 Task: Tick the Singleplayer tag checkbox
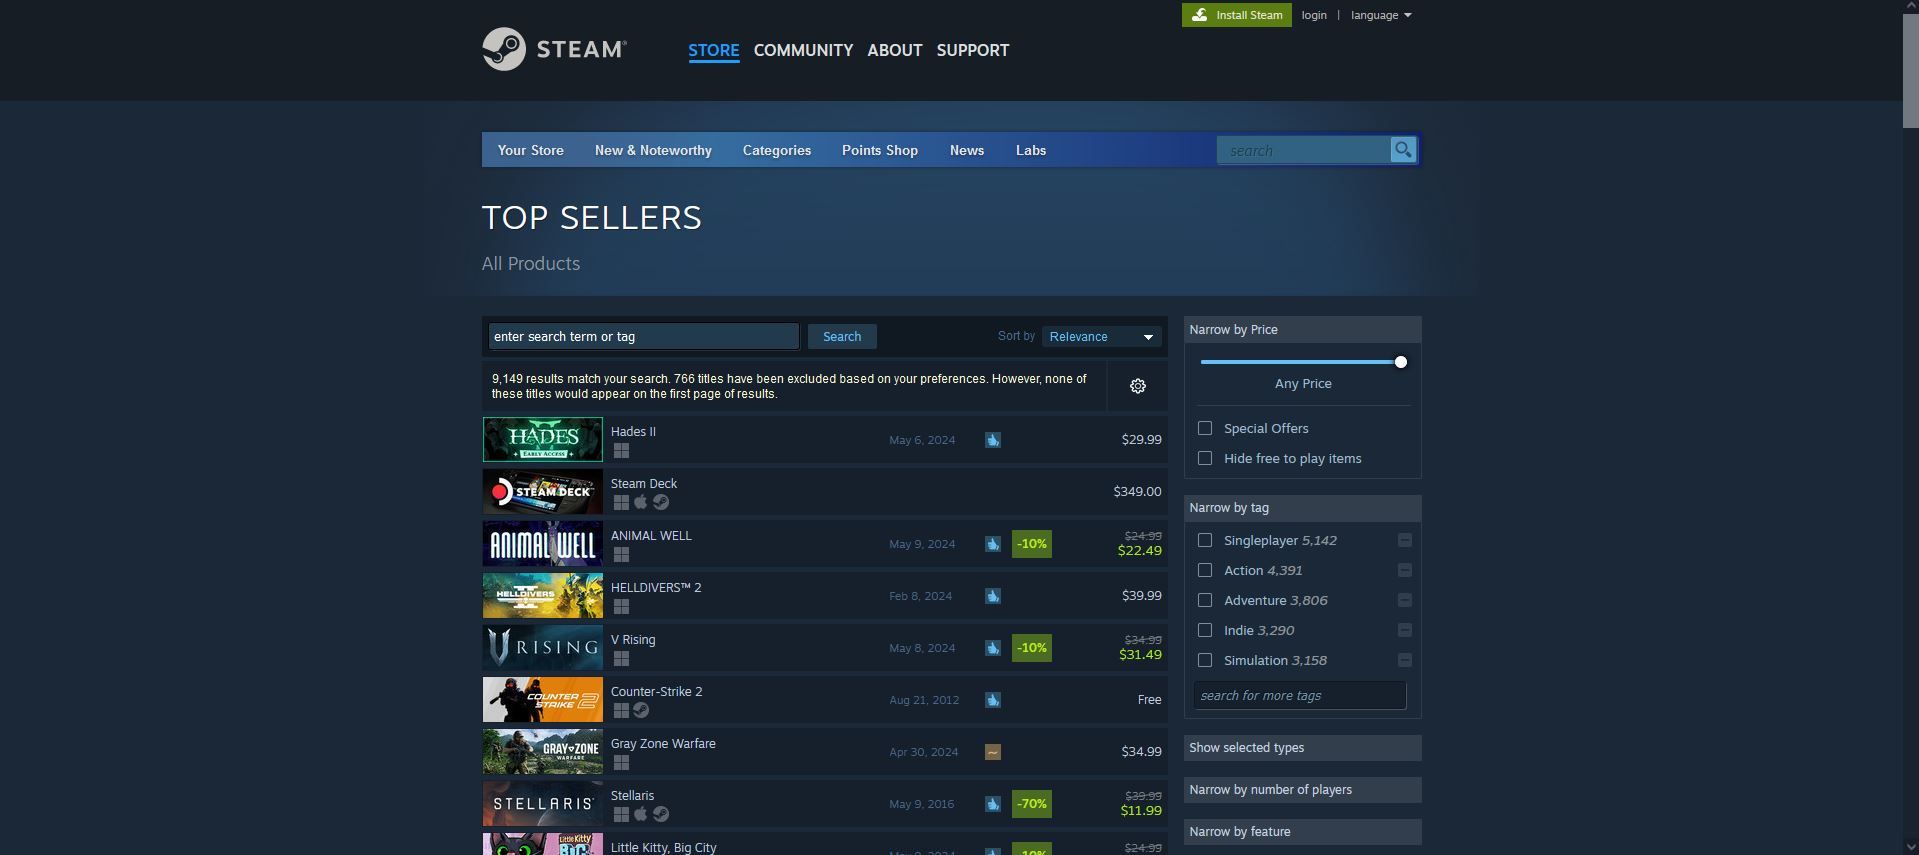pos(1205,540)
